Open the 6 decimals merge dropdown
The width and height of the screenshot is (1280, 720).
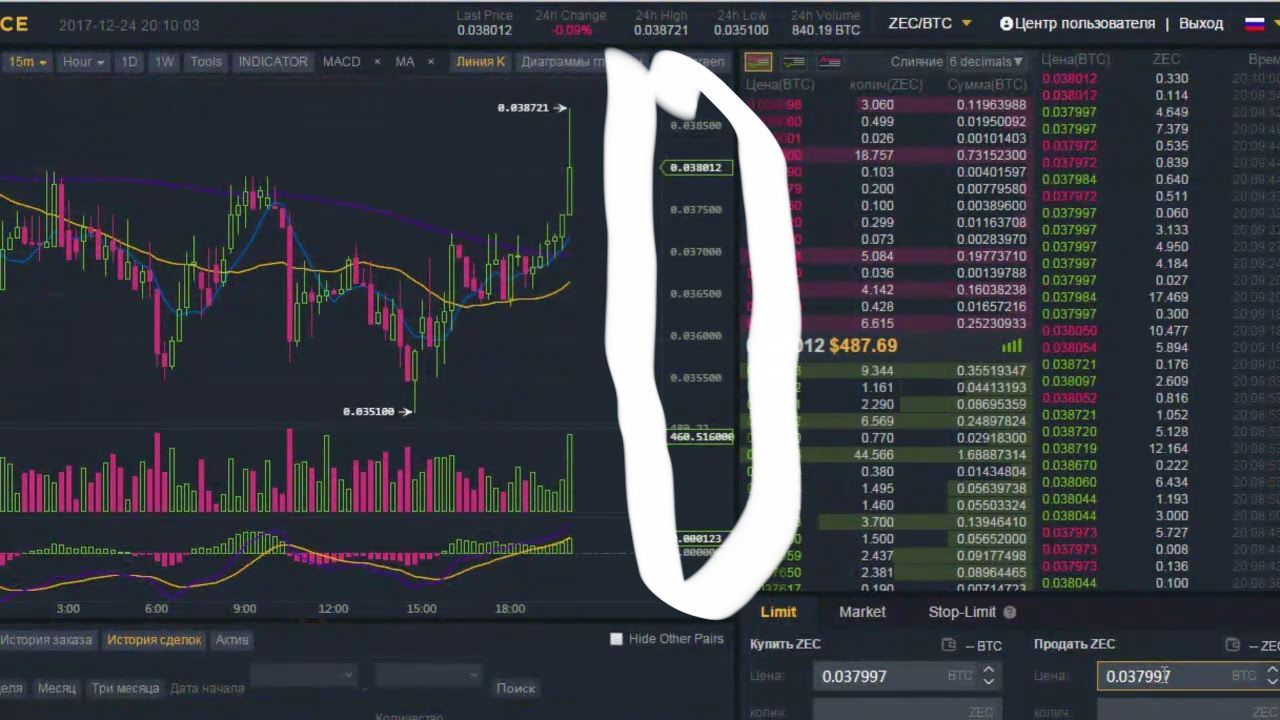990,62
